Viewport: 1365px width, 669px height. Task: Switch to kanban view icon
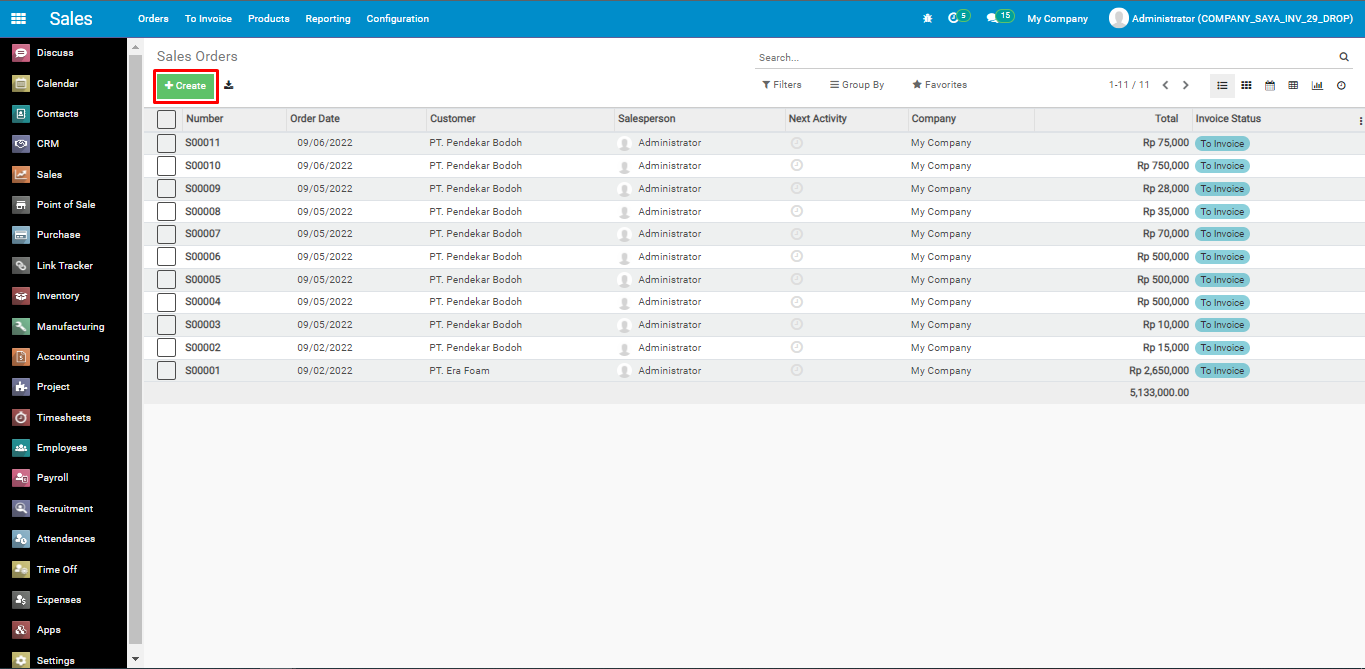(x=1246, y=86)
